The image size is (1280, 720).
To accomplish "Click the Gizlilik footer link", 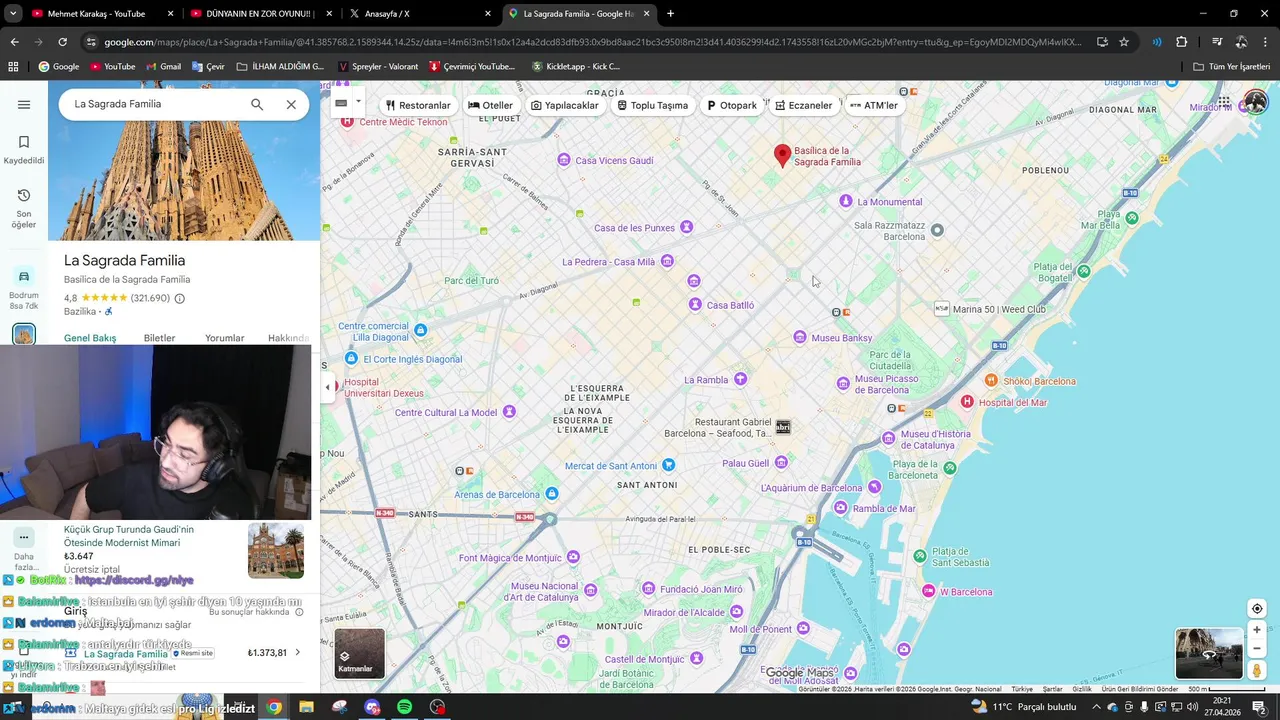I will click(x=1082, y=689).
